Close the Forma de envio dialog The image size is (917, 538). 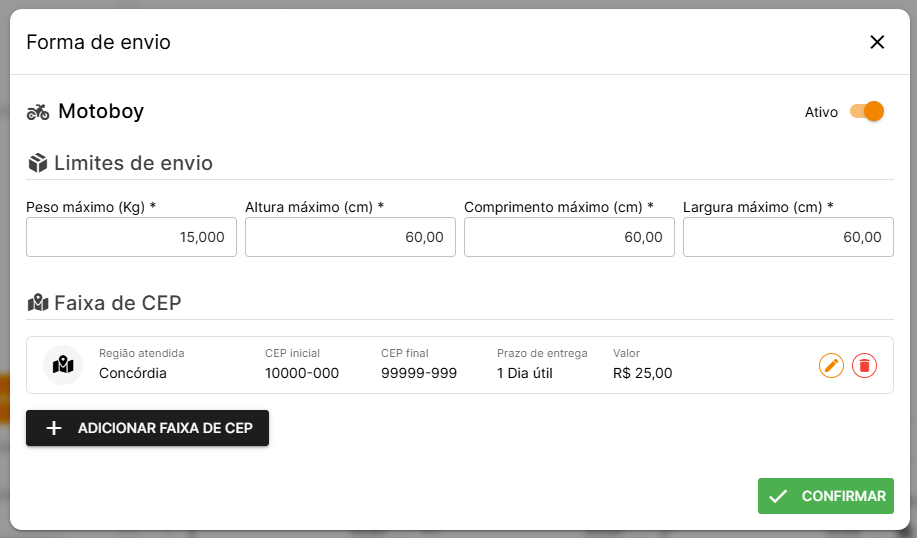(877, 42)
